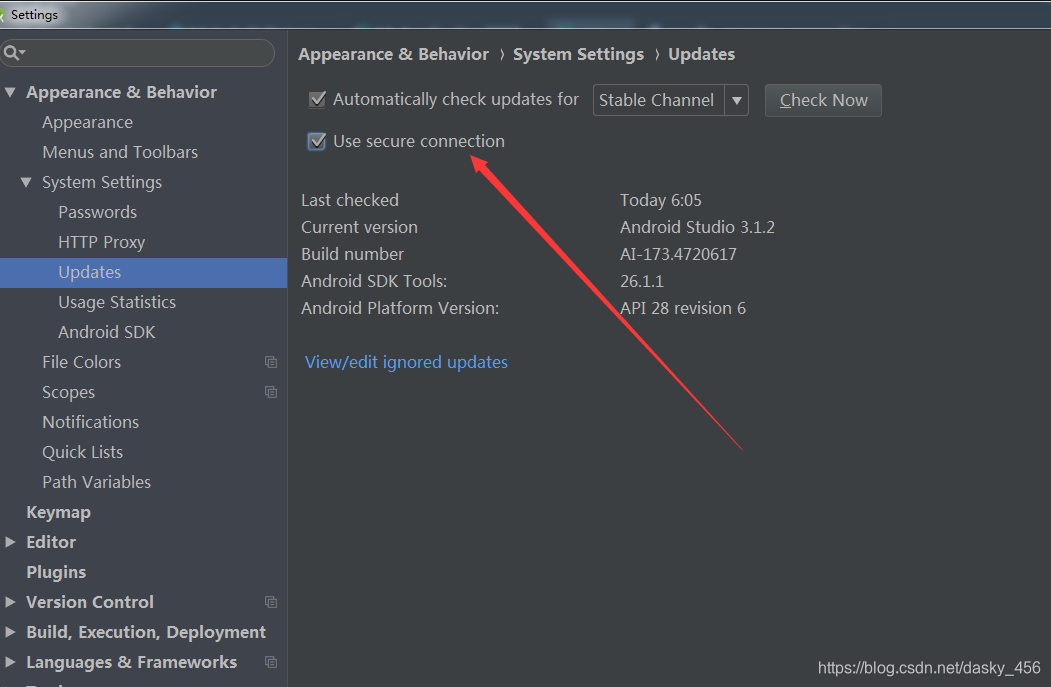Open File Colors settings
Screen dimensions: 1051x687
81,362
